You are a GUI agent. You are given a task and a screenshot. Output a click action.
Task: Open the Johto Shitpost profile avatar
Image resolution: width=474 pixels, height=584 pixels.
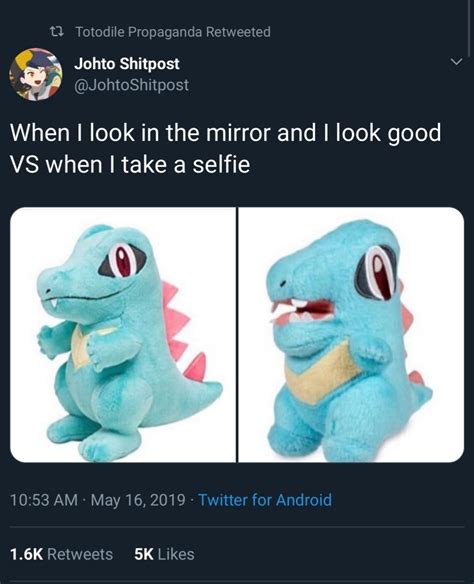36,74
